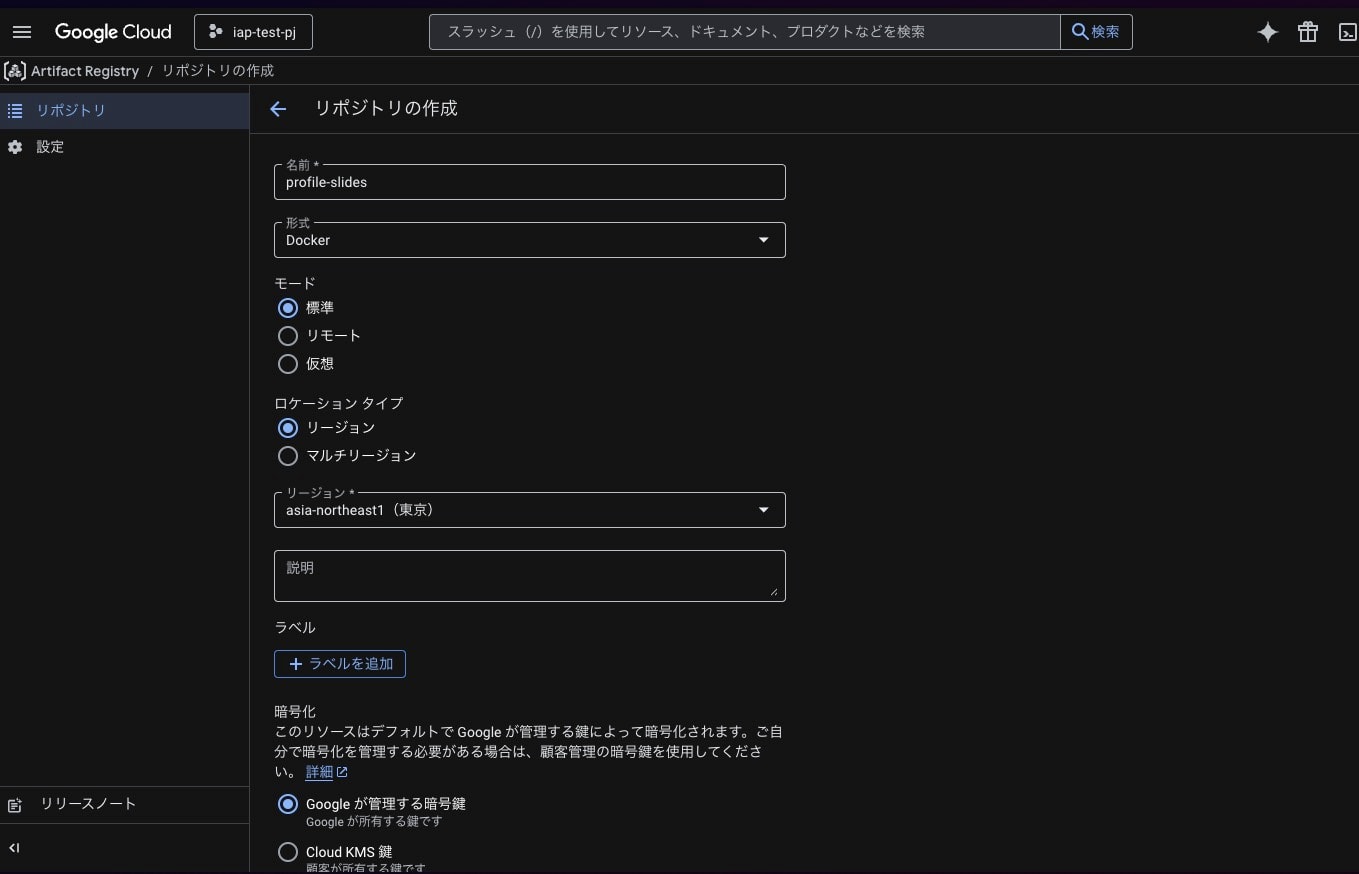Screen dimensions: 1359x874
Task: Click the Artifact Registry logo icon
Action: [15, 71]
